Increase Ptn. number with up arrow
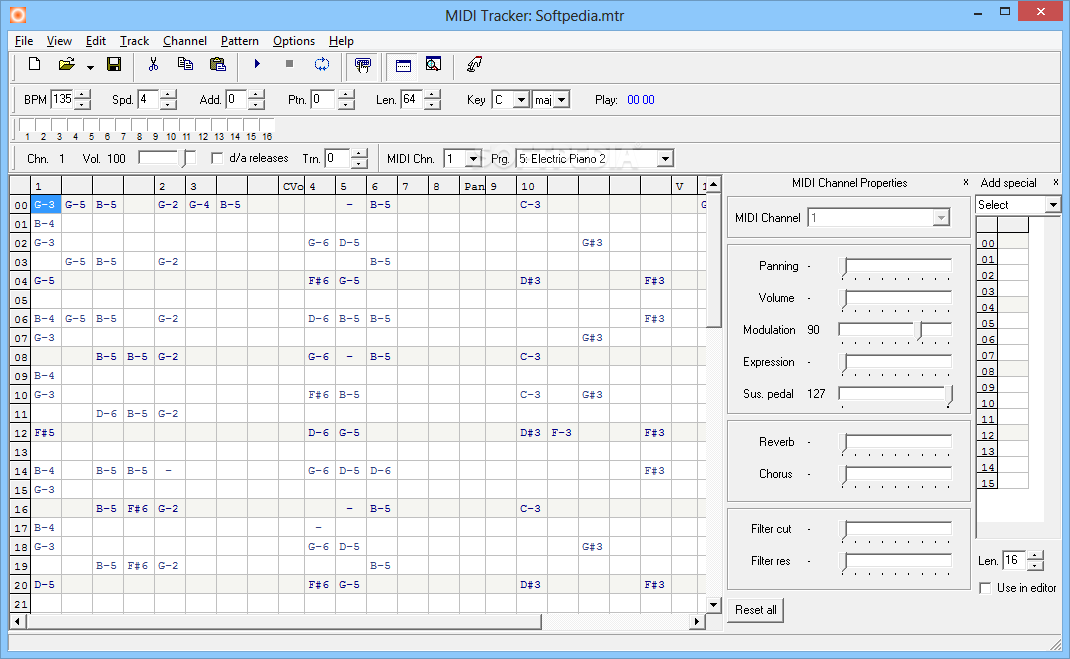 346,96
